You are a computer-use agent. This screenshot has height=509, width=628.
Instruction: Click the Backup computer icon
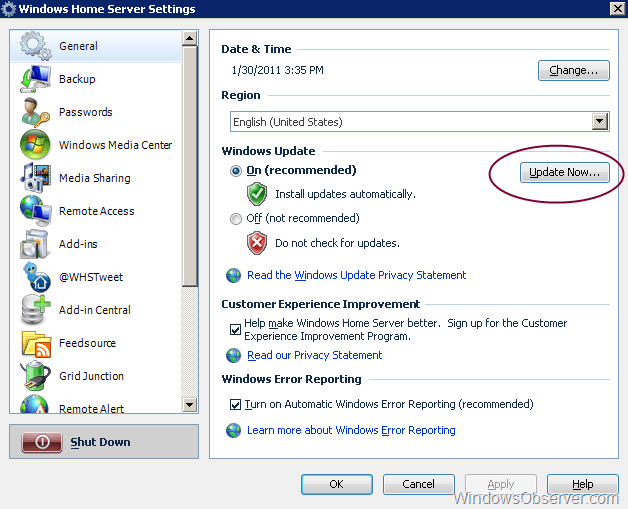36,79
